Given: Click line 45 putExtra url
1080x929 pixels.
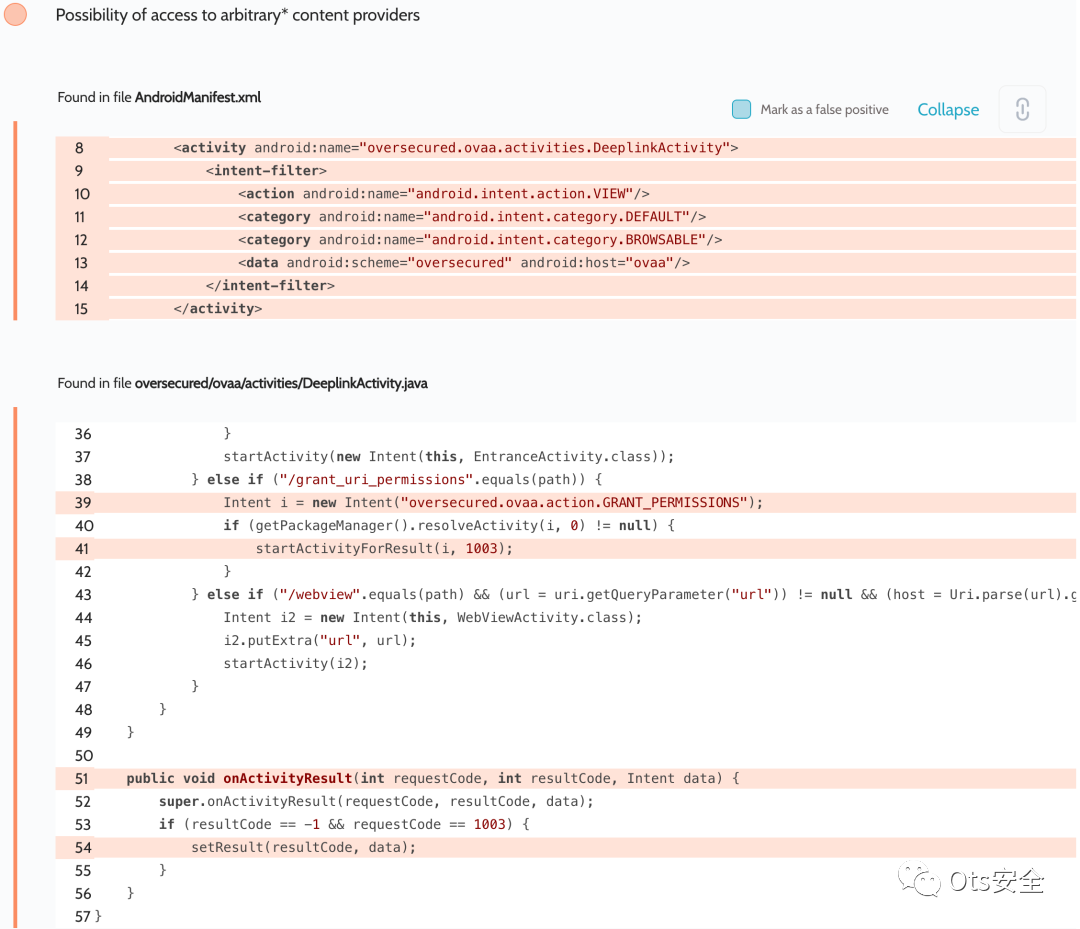Looking at the screenshot, I should (565, 640).
